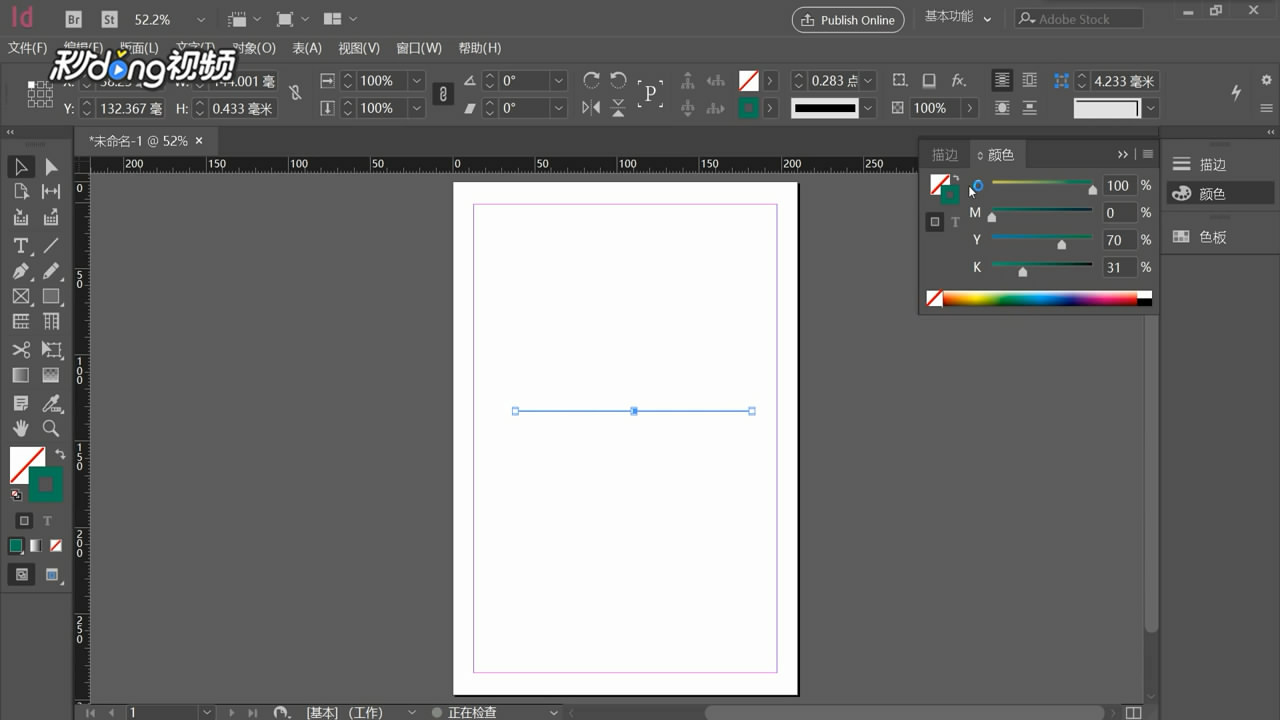1280x720 pixels.
Task: Open the fx effects icon
Action: coord(958,81)
